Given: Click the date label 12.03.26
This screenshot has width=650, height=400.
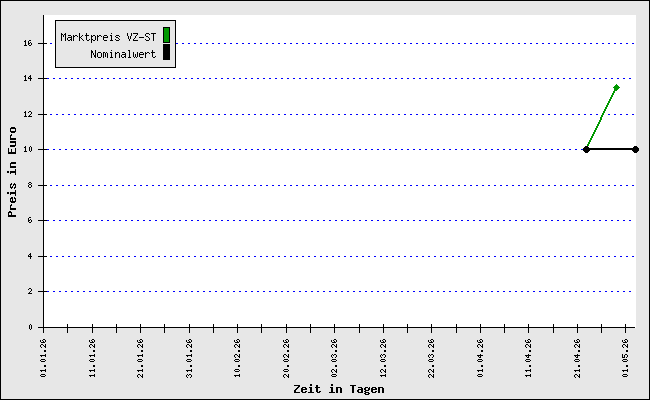Looking at the screenshot, I should coord(383,358).
